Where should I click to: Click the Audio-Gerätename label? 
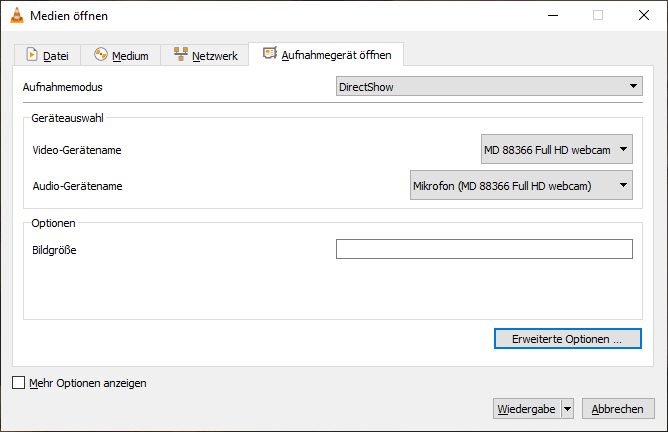pyautogui.click(x=78, y=186)
